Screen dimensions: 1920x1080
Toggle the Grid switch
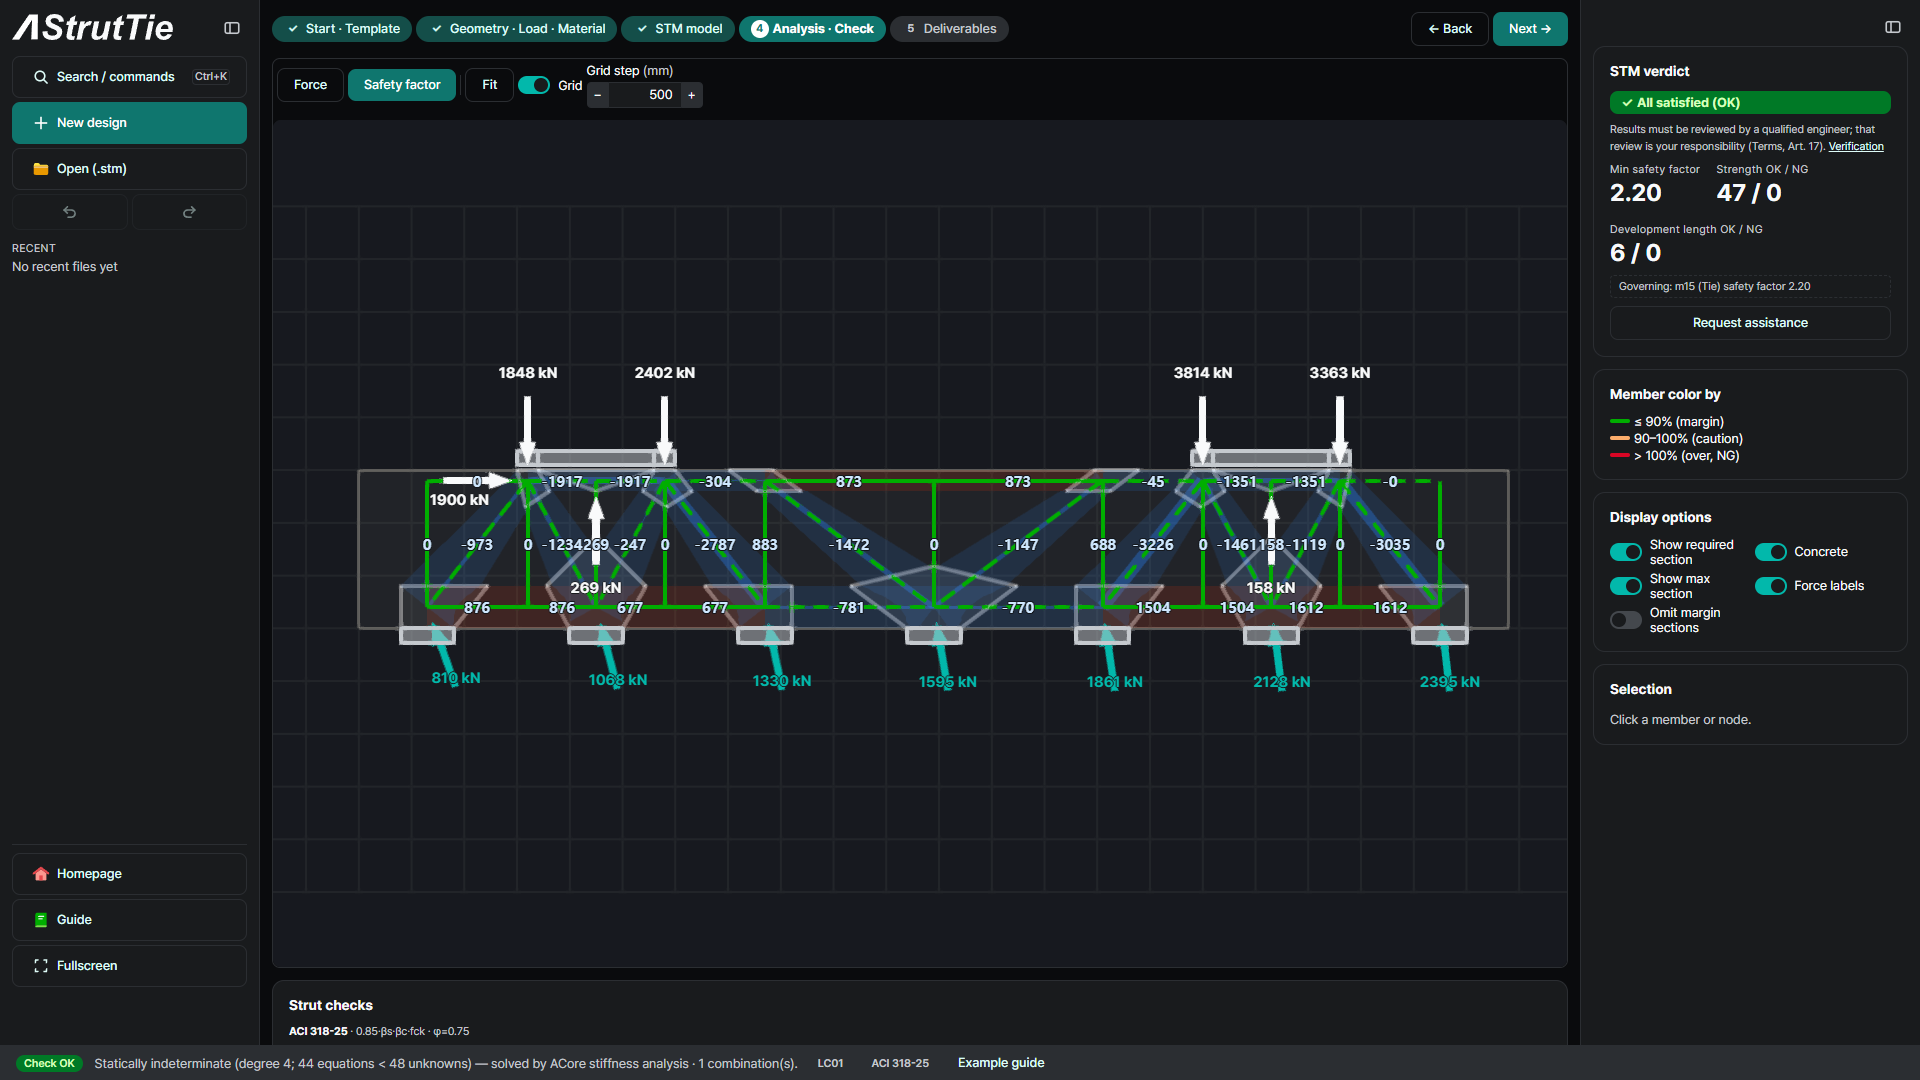[534, 85]
